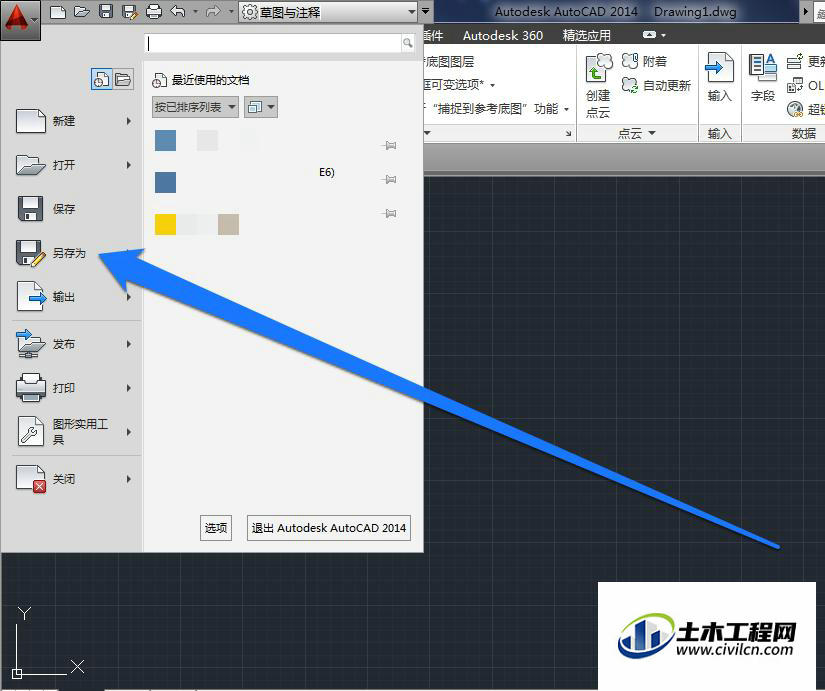The width and height of the screenshot is (825, 691).
Task: Click the 底图图层 ribbon button
Action: click(x=449, y=62)
